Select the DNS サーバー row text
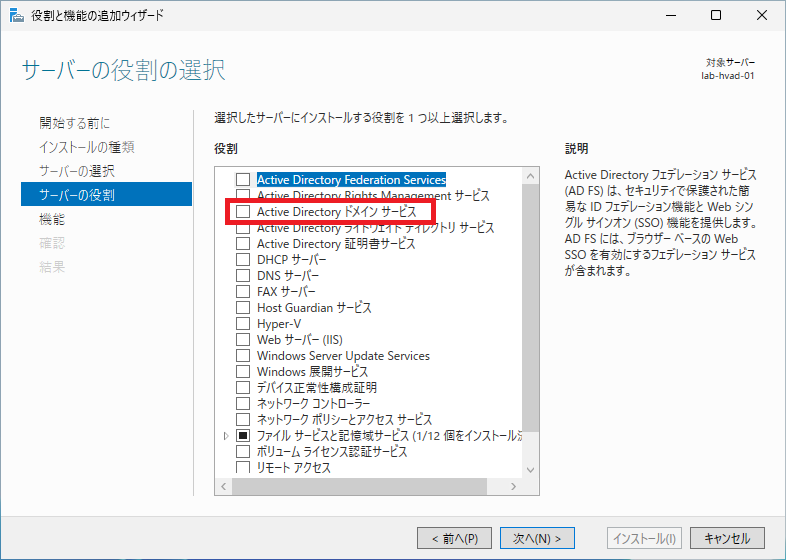Image resolution: width=786 pixels, height=560 pixels. 288,276
